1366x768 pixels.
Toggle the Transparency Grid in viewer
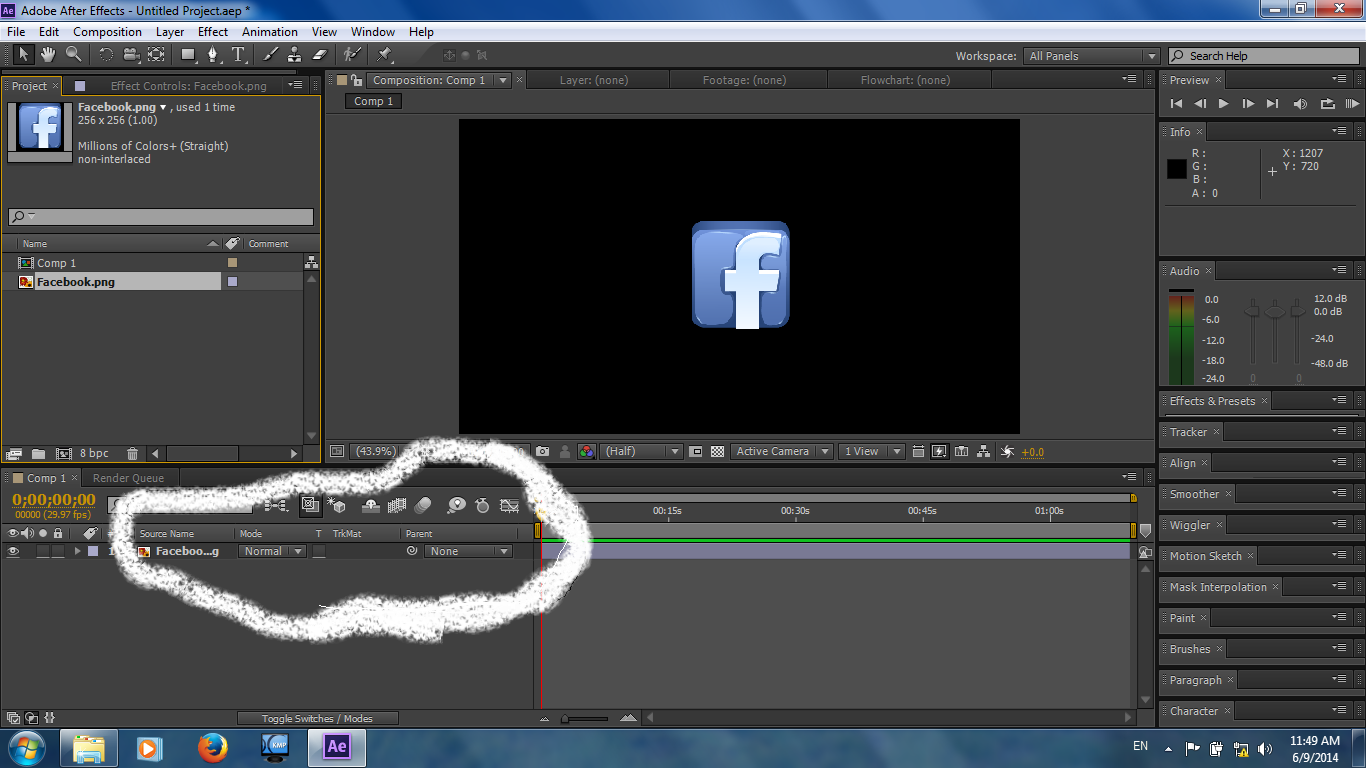[717, 452]
